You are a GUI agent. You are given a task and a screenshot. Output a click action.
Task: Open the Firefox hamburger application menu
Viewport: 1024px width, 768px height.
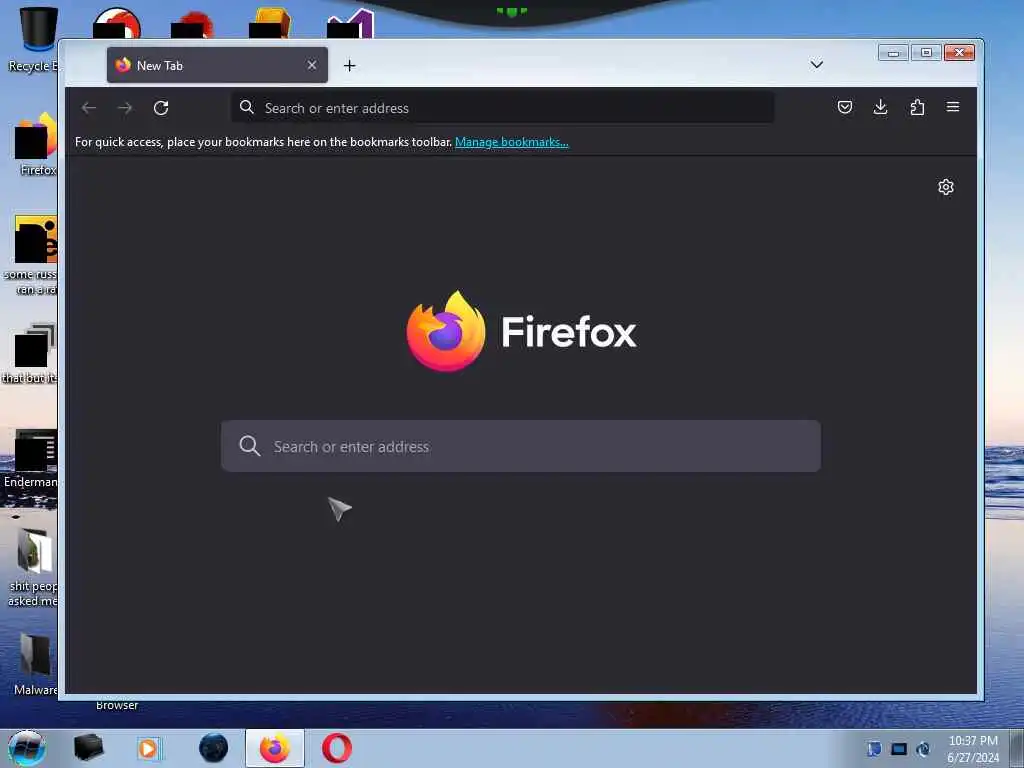pyautogui.click(x=953, y=107)
